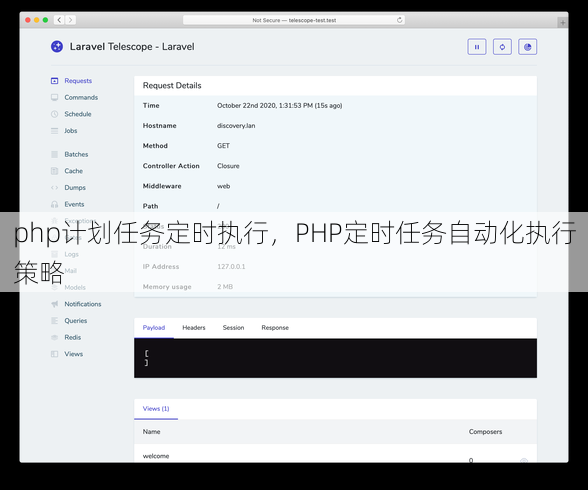Open the Commands section
This screenshot has height=490, width=588.
[81, 97]
